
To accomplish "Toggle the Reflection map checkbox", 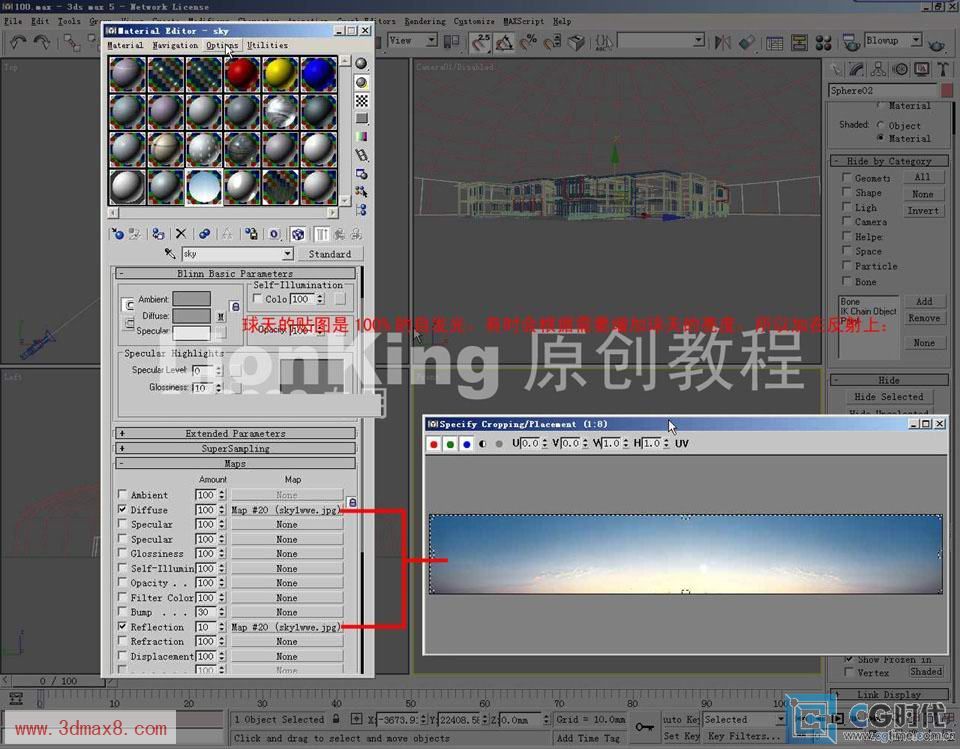I will coord(122,627).
